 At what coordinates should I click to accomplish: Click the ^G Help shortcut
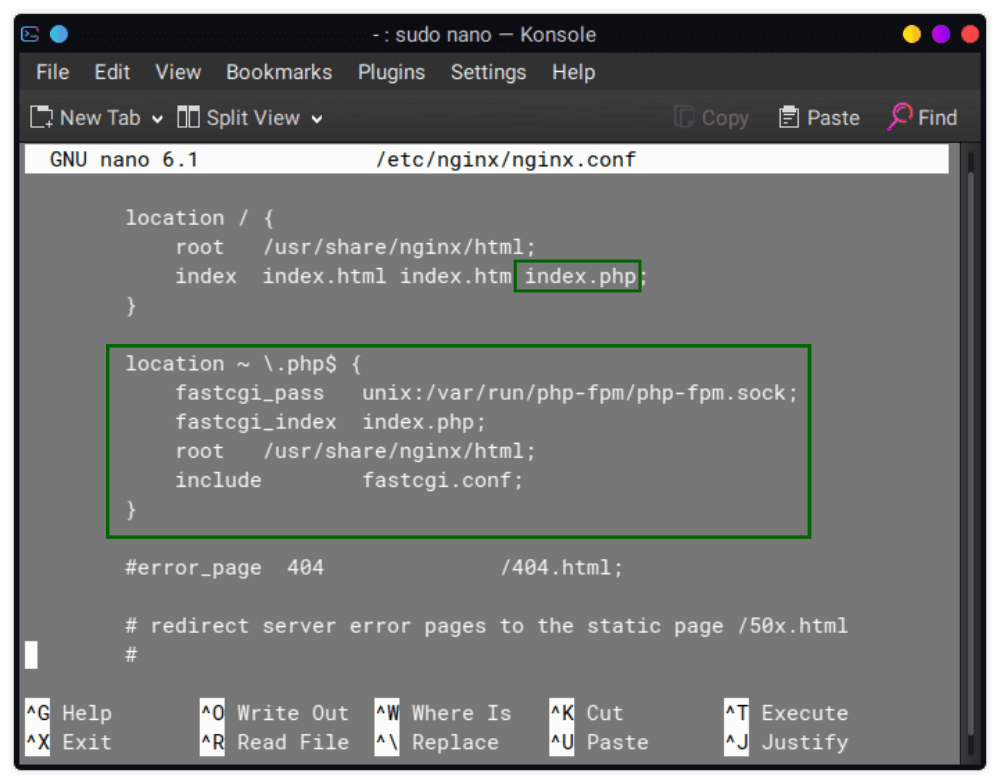click(69, 713)
